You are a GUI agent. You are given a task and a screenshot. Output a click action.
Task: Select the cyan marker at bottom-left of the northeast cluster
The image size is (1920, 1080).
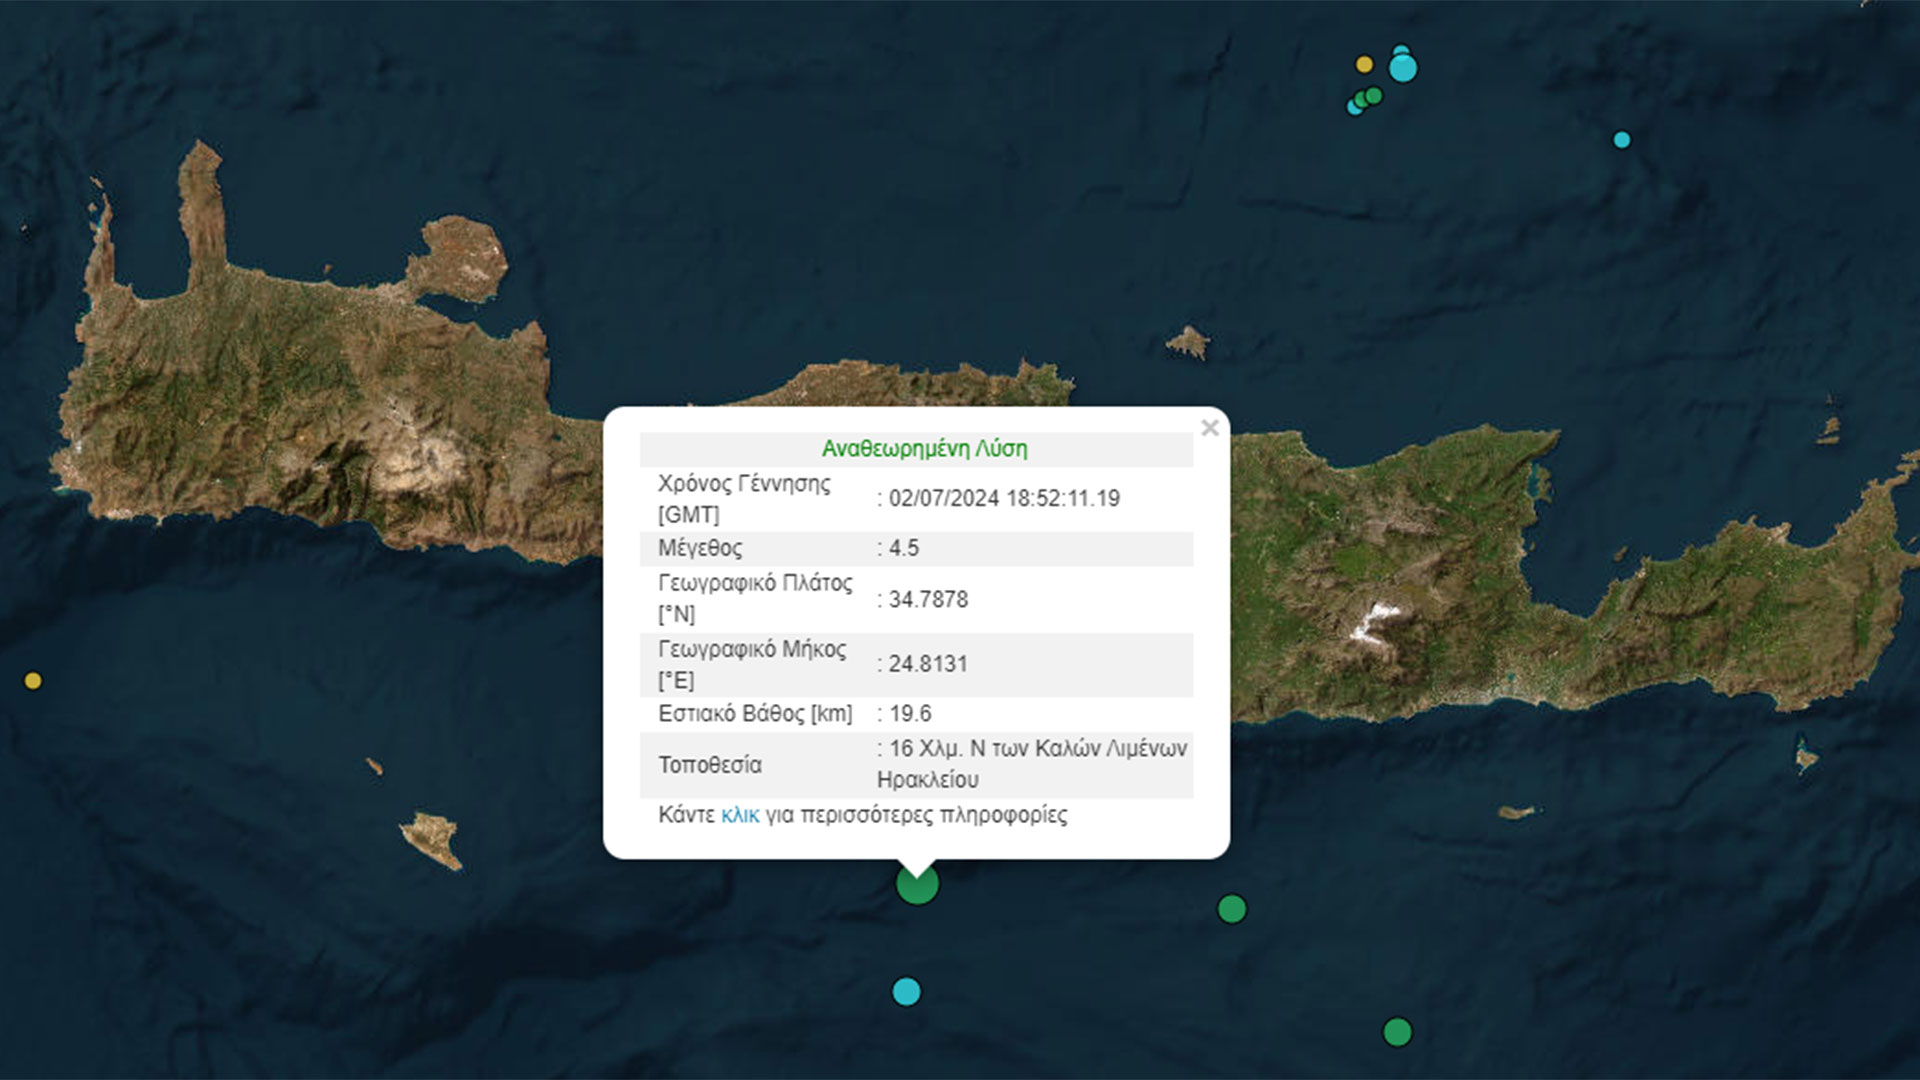[1353, 108]
